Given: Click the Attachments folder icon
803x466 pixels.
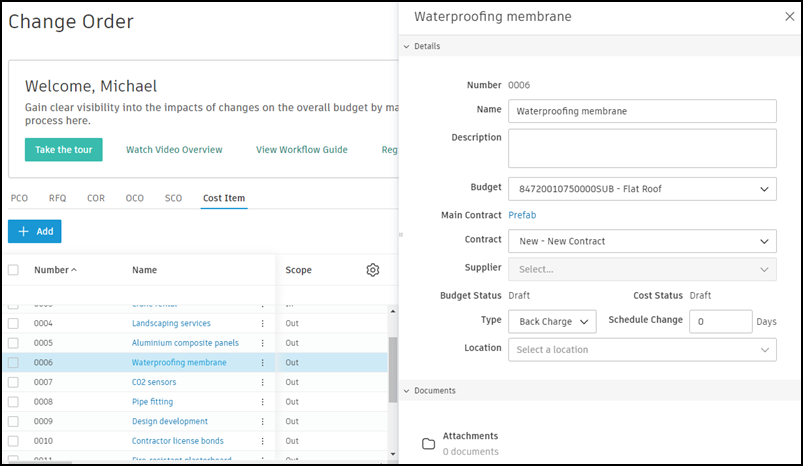Looking at the screenshot, I should [428, 443].
